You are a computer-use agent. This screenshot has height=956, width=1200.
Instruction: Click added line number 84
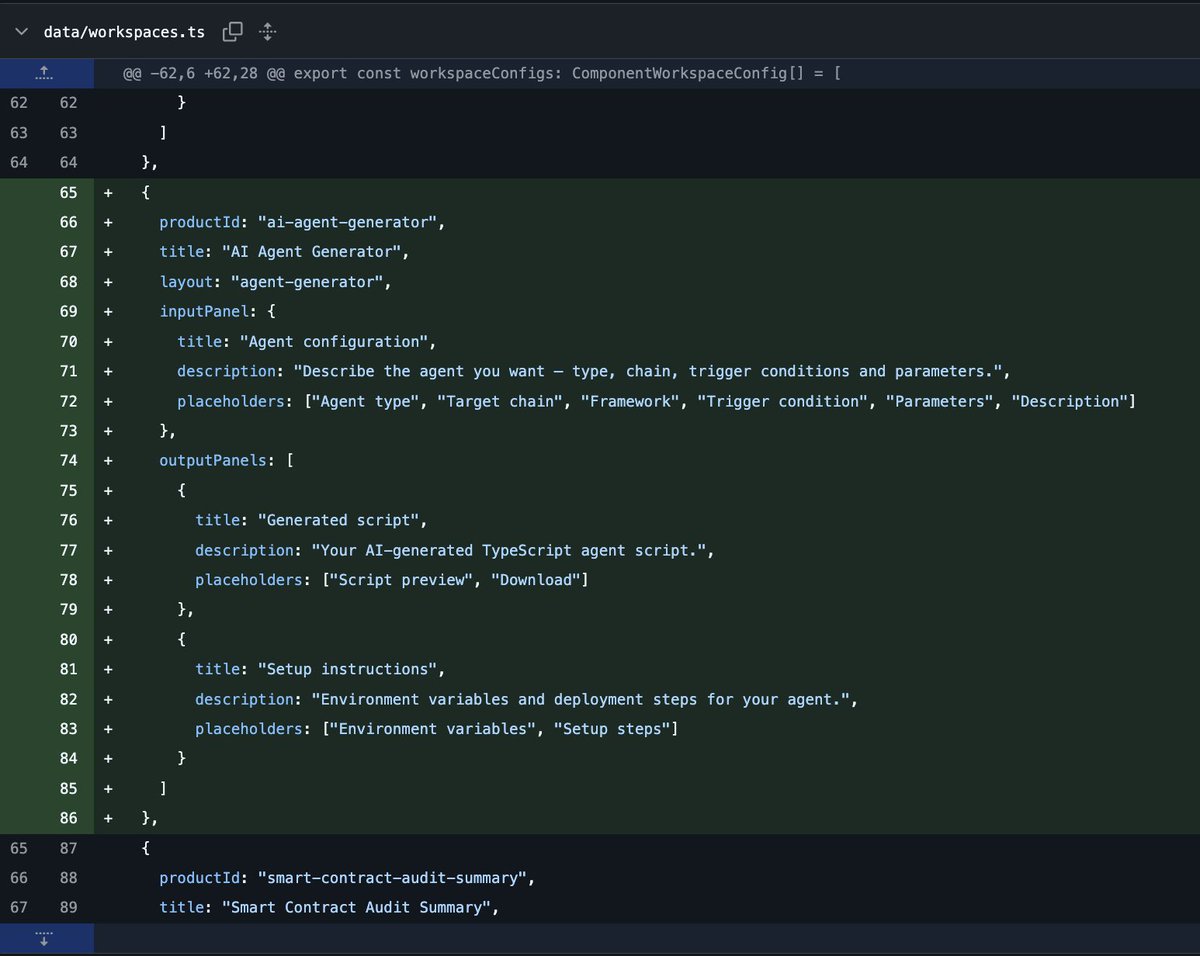(68, 759)
